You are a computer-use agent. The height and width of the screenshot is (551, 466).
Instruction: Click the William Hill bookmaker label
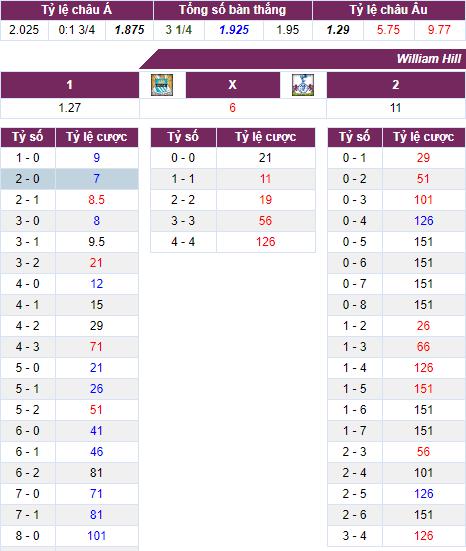tap(428, 59)
